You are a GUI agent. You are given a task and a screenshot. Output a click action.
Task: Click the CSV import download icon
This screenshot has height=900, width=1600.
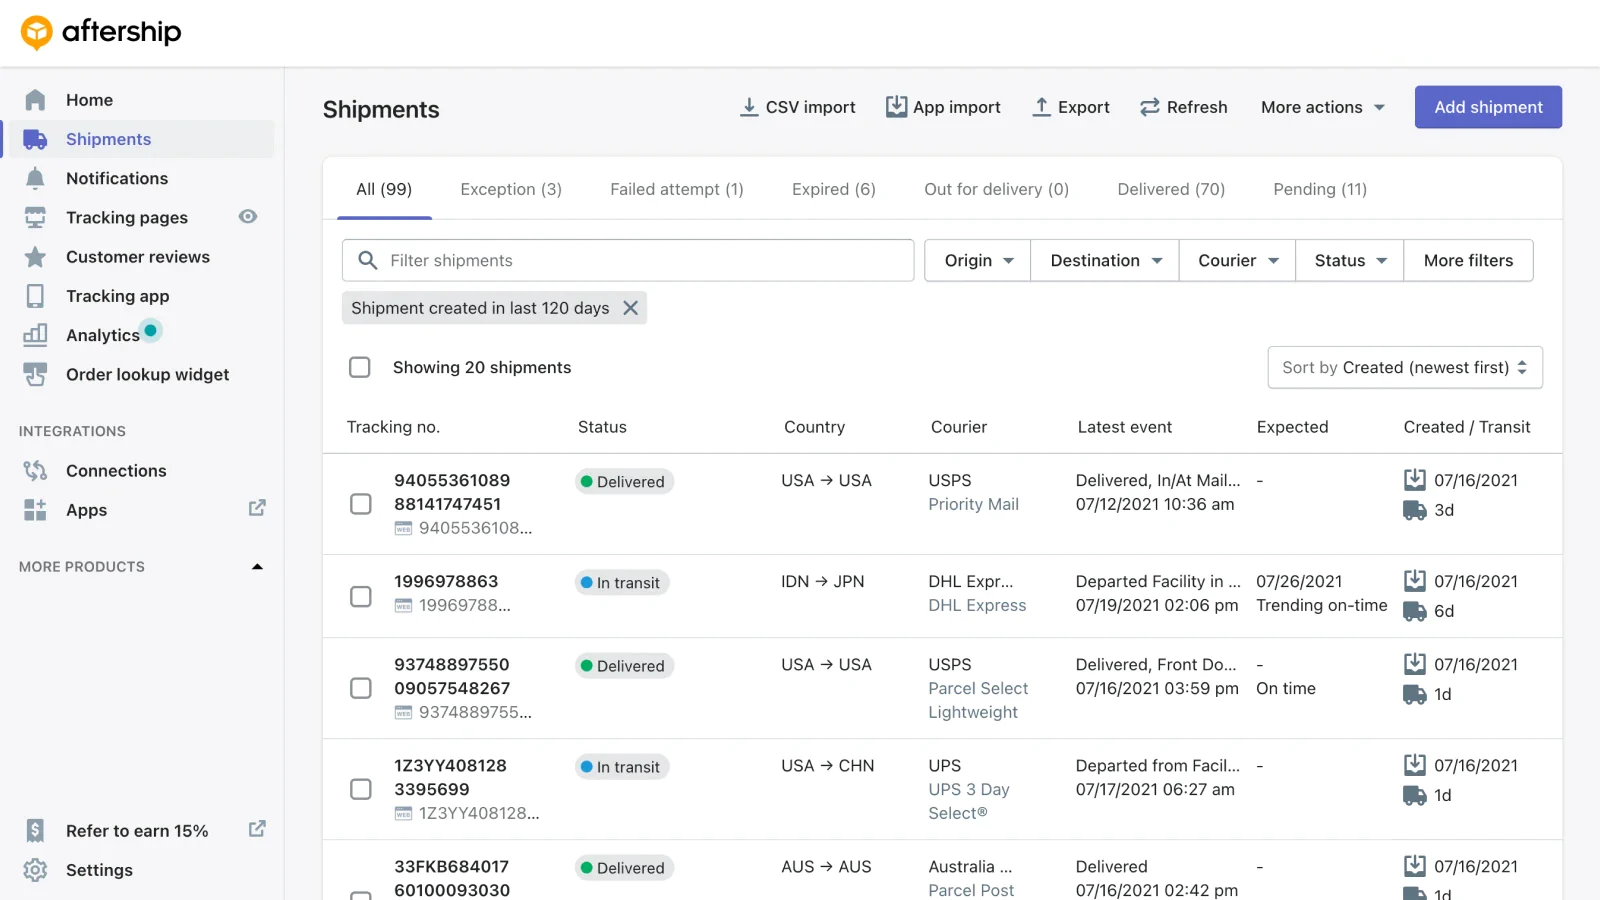coord(749,107)
